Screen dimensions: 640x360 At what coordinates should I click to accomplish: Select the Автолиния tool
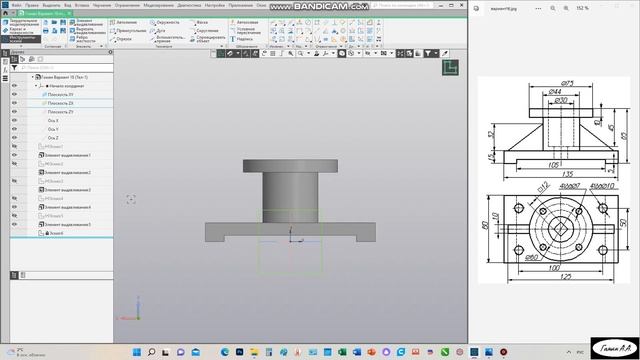[x=123, y=22]
